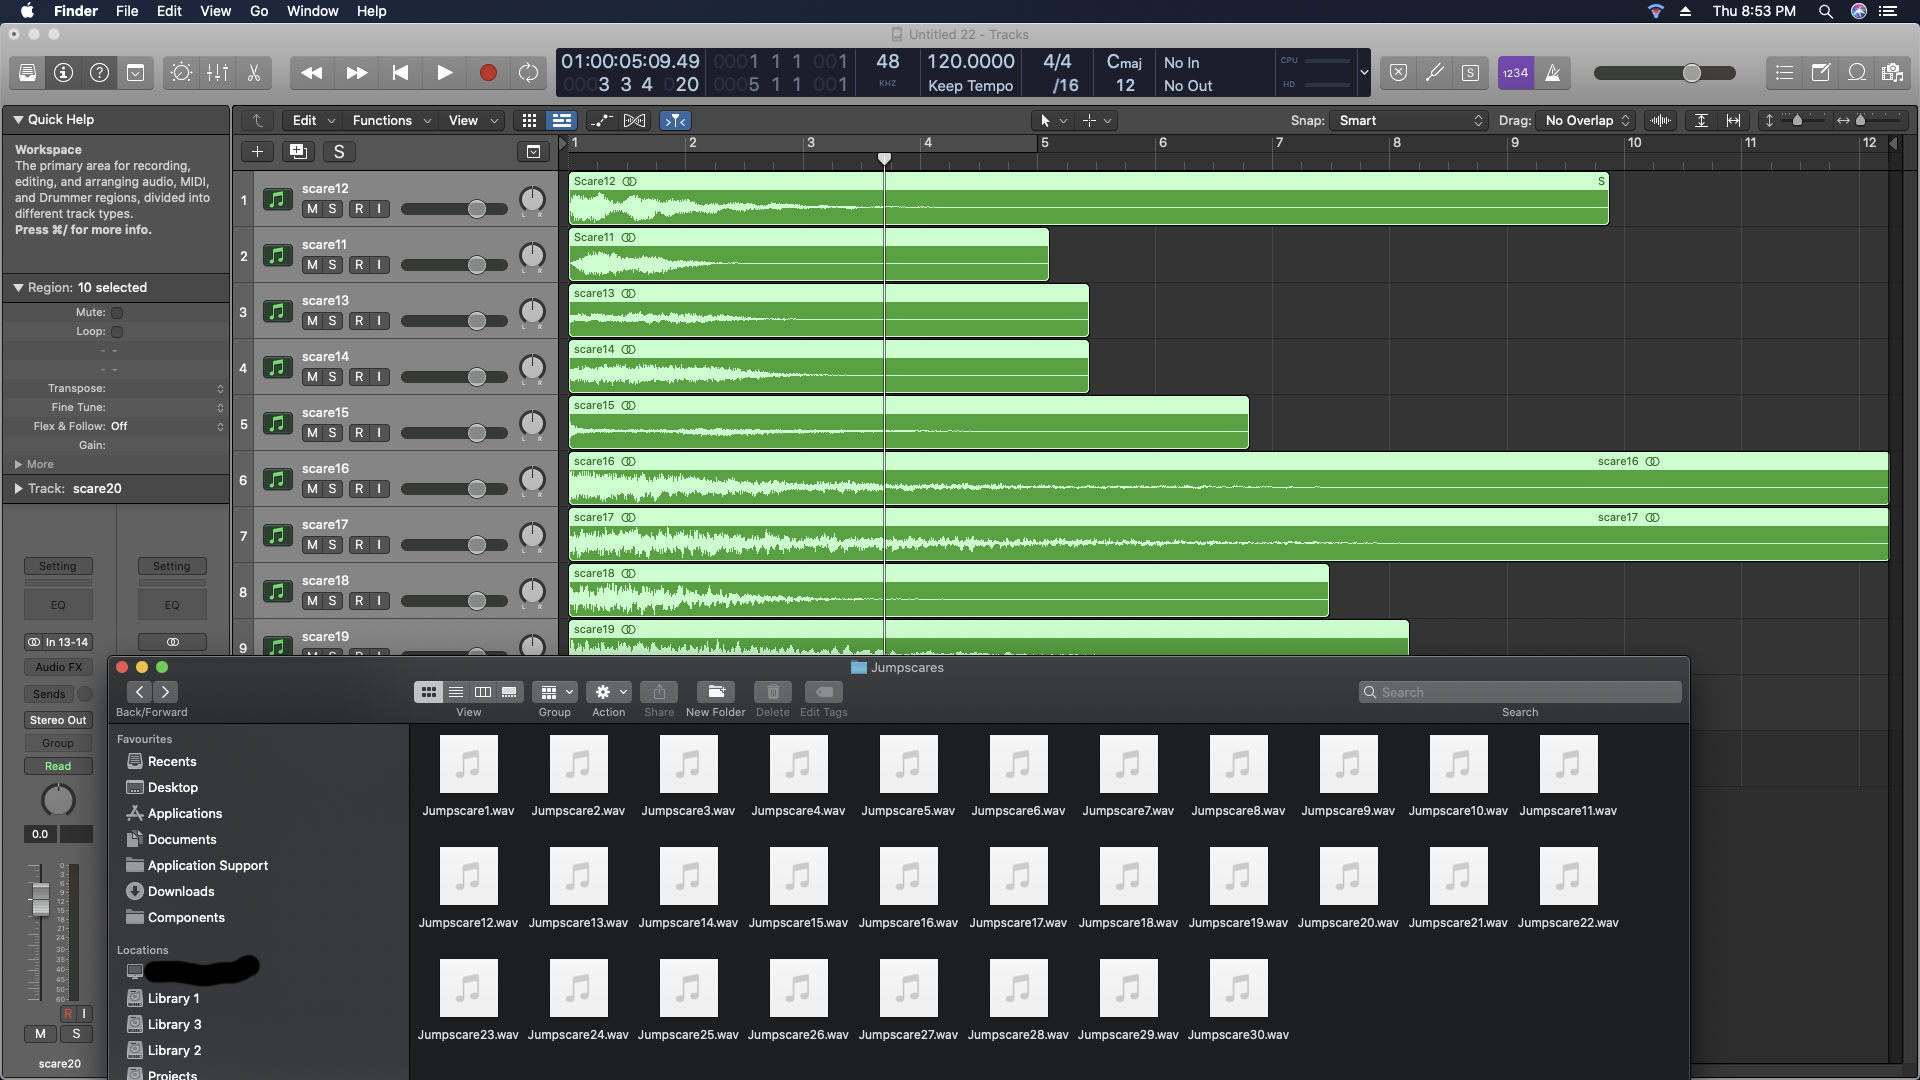The image size is (1920, 1080).
Task: Record-enable the scare13 track
Action: 359,321
